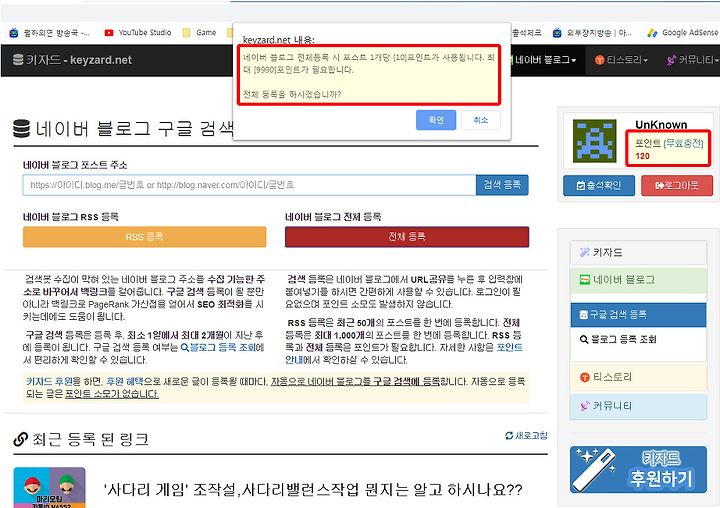Select 티스토리 in the sidebar menu

point(638,378)
